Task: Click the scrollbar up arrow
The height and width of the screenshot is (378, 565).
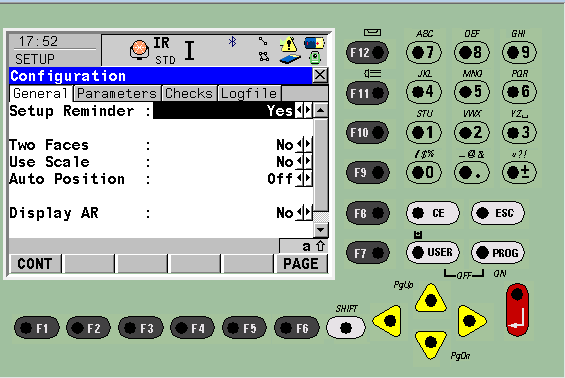Action: [321, 110]
